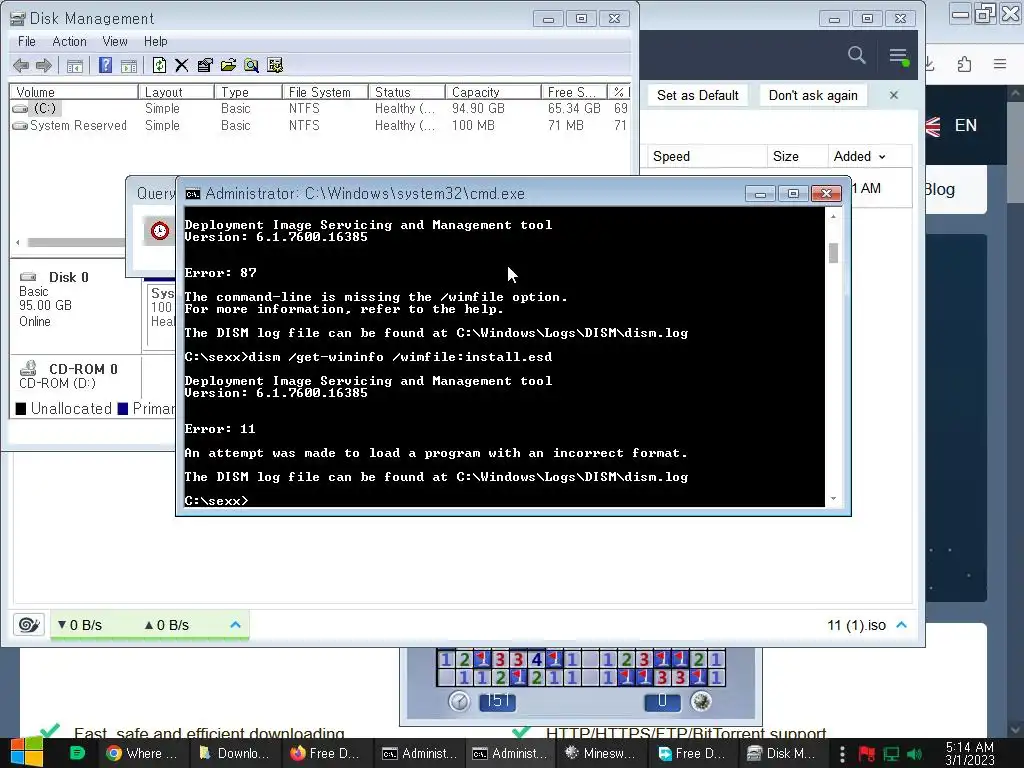The width and height of the screenshot is (1024, 768).
Task: Click the Forward arrow in Disk Management toolbar
Action: (44, 65)
